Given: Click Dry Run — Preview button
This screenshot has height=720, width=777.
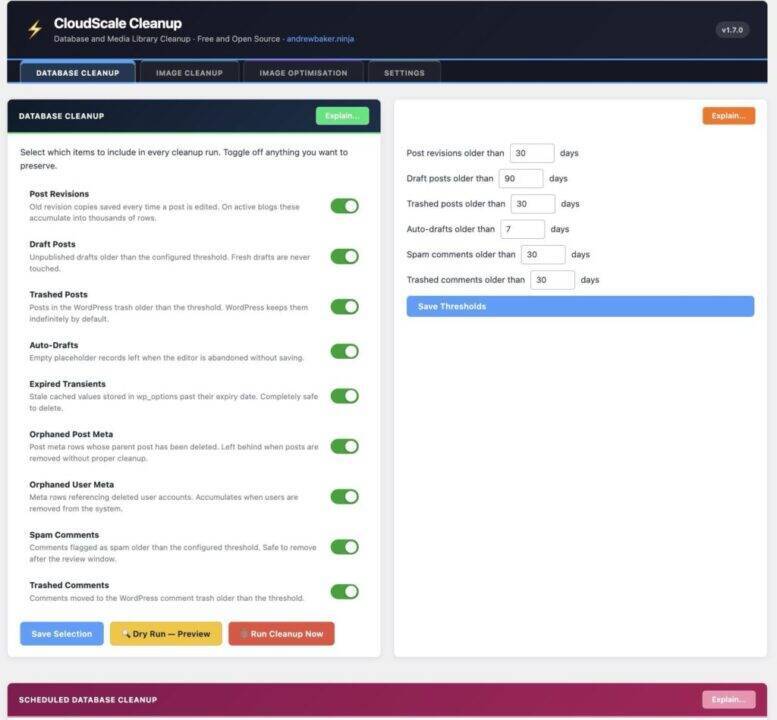Looking at the screenshot, I should pyautogui.click(x=165, y=634).
